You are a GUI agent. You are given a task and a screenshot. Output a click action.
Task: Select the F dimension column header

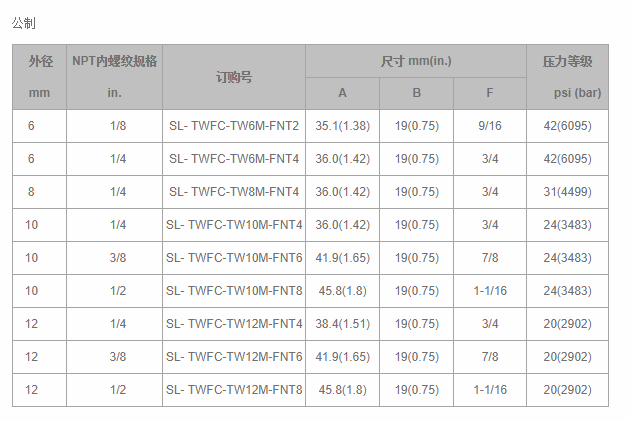[x=490, y=93]
